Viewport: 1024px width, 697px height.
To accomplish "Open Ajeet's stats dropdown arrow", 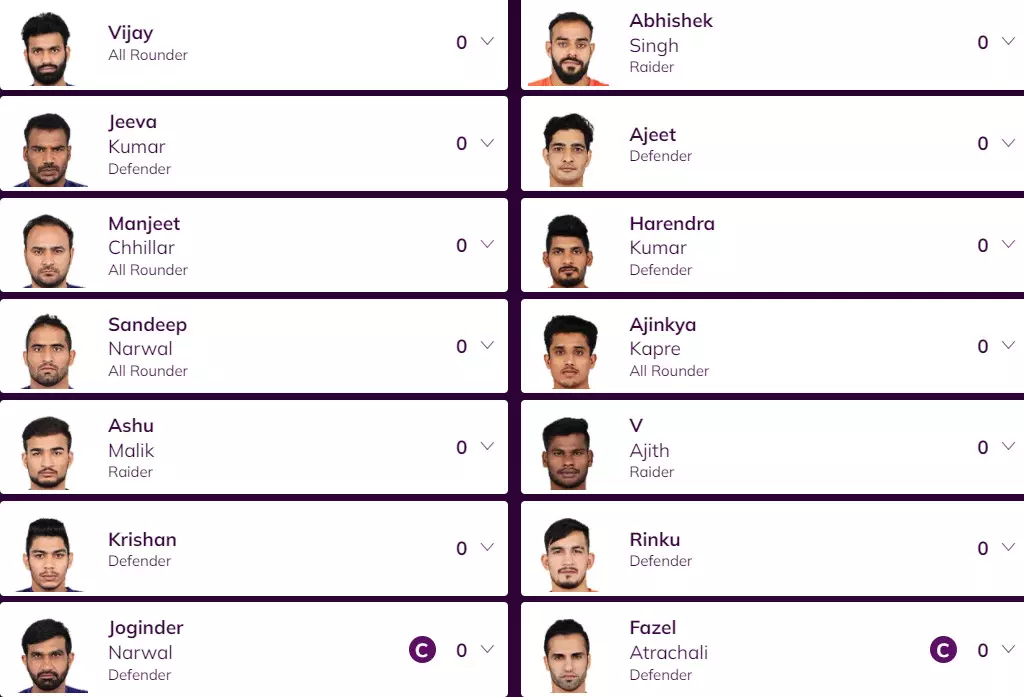I will 1007,143.
